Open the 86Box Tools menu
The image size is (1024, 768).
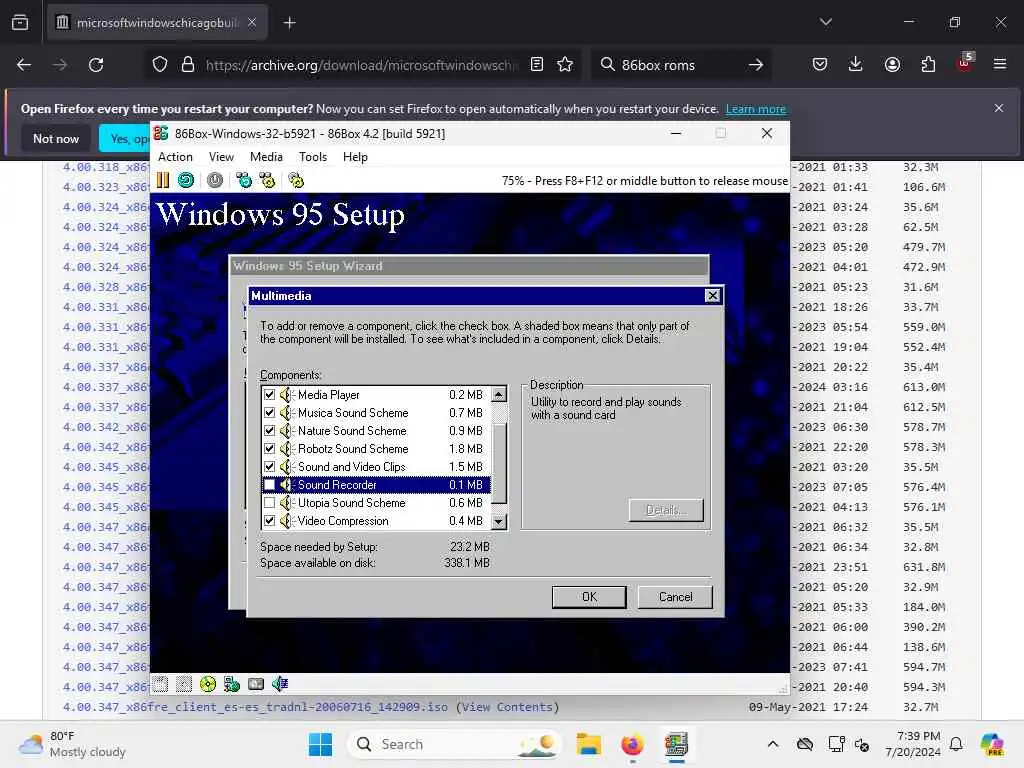pyautogui.click(x=313, y=157)
